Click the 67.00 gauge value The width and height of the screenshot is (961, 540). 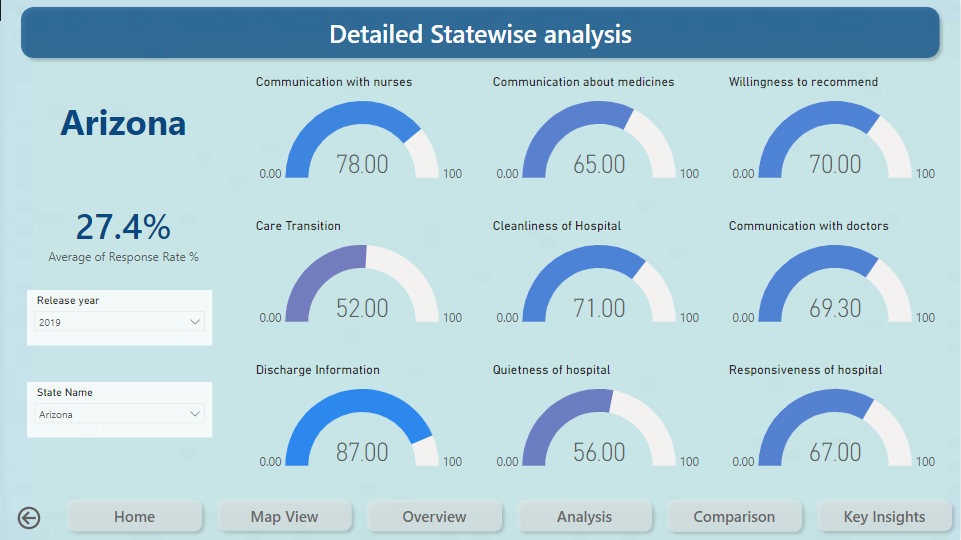835,452
